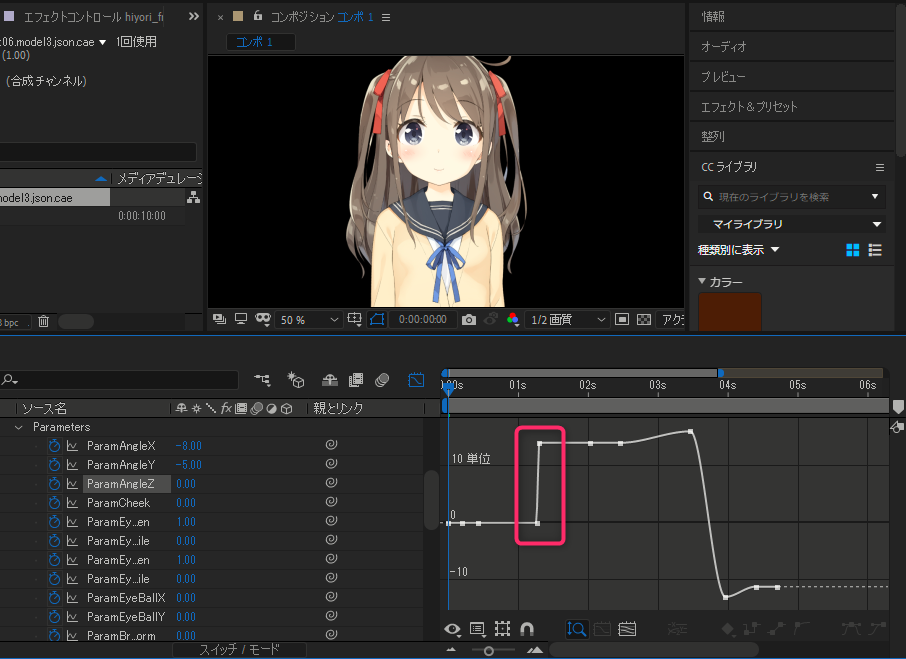Collapse the Parameters group

[x=18, y=427]
